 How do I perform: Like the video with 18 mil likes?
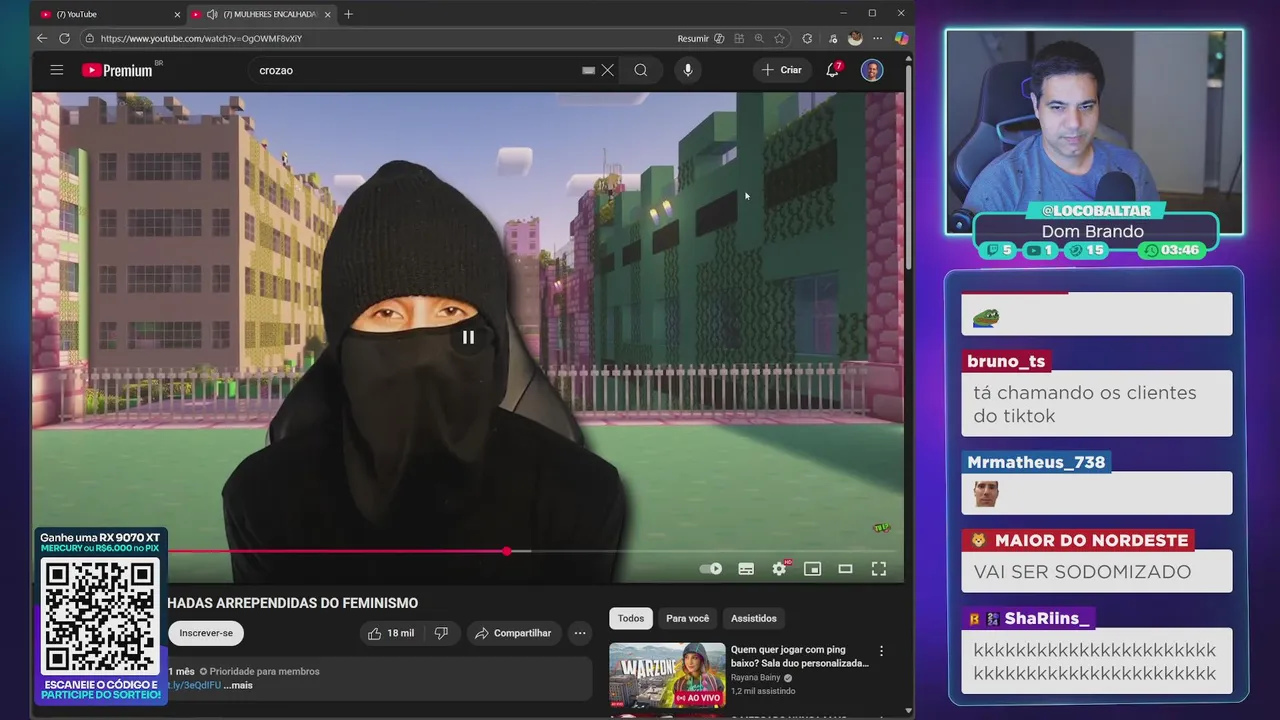click(x=391, y=633)
